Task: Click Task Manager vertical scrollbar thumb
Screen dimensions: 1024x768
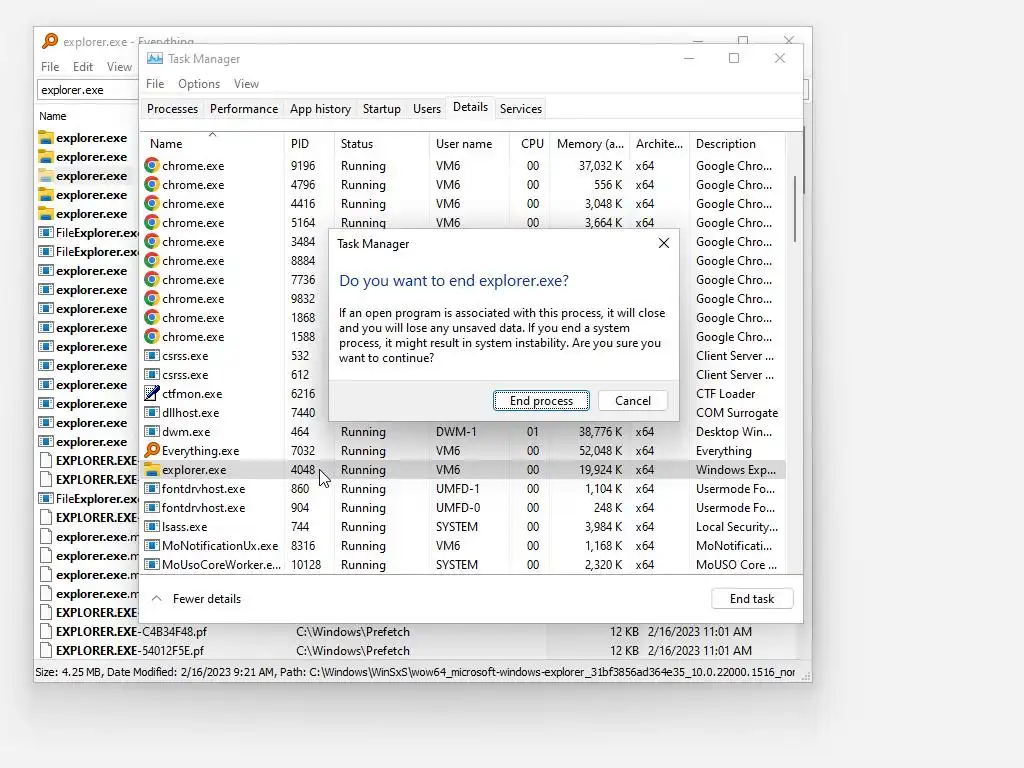Action: tap(795, 209)
